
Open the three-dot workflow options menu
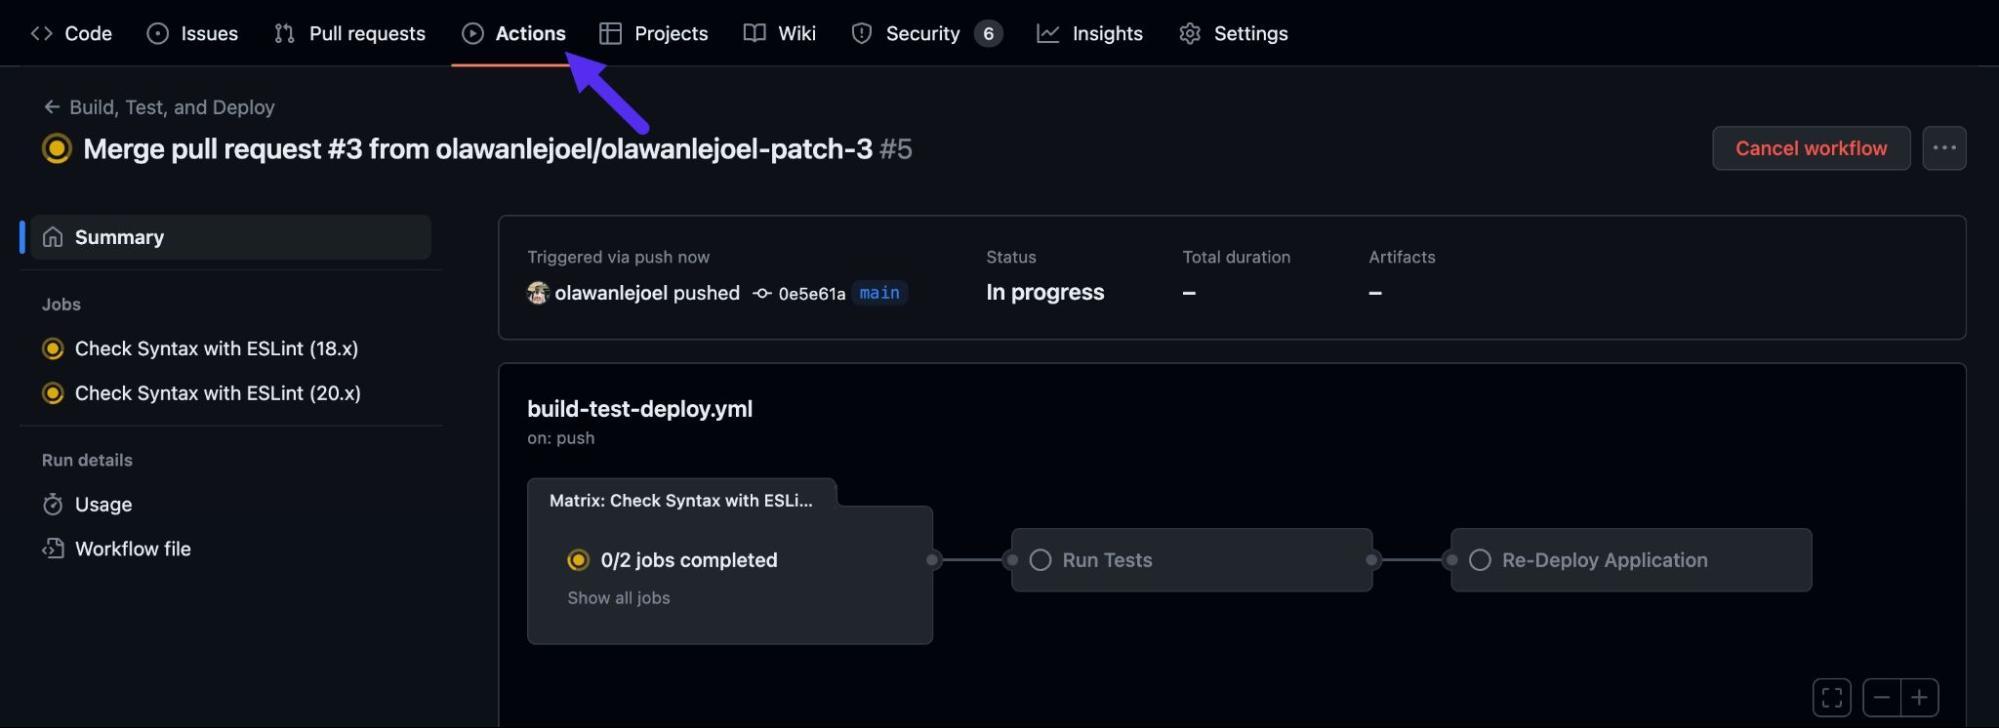coord(1944,148)
